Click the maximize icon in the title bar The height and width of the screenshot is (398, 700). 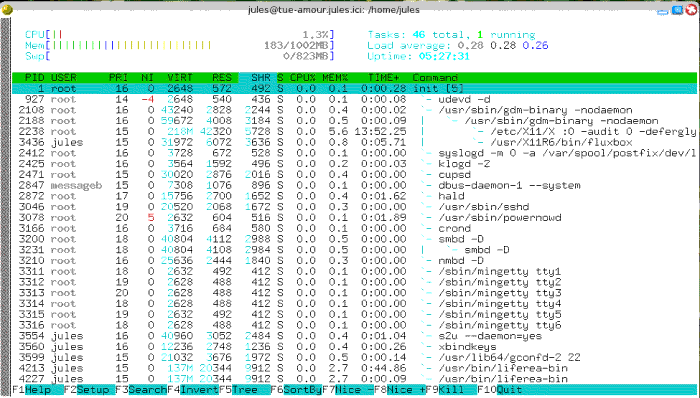click(x=677, y=10)
